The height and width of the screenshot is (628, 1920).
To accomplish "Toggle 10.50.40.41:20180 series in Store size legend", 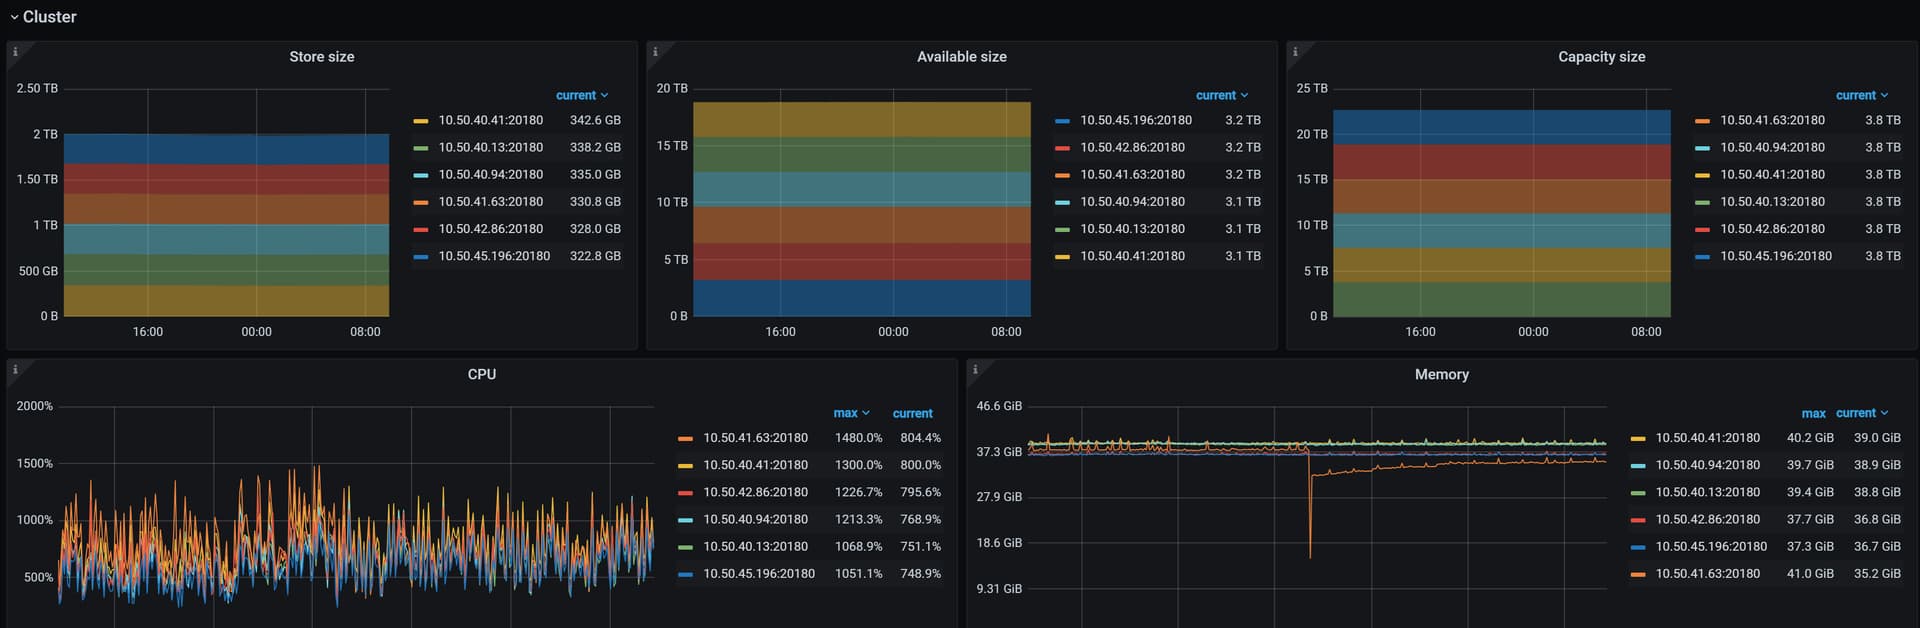I will pyautogui.click(x=490, y=120).
